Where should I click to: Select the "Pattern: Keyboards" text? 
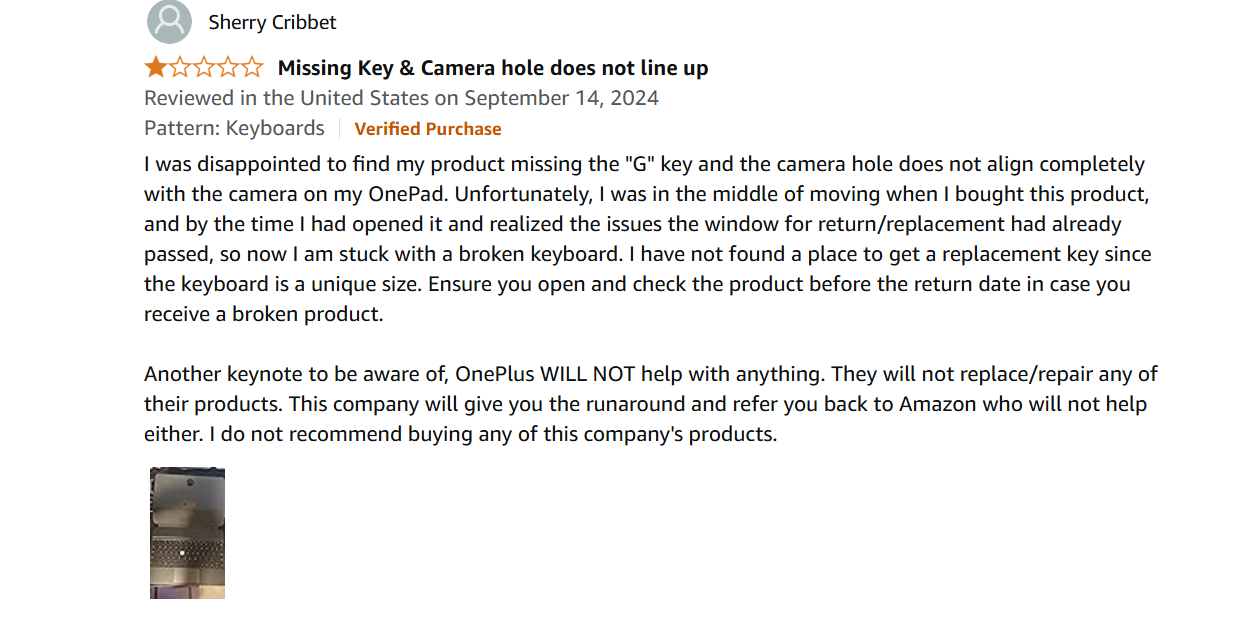(x=234, y=128)
